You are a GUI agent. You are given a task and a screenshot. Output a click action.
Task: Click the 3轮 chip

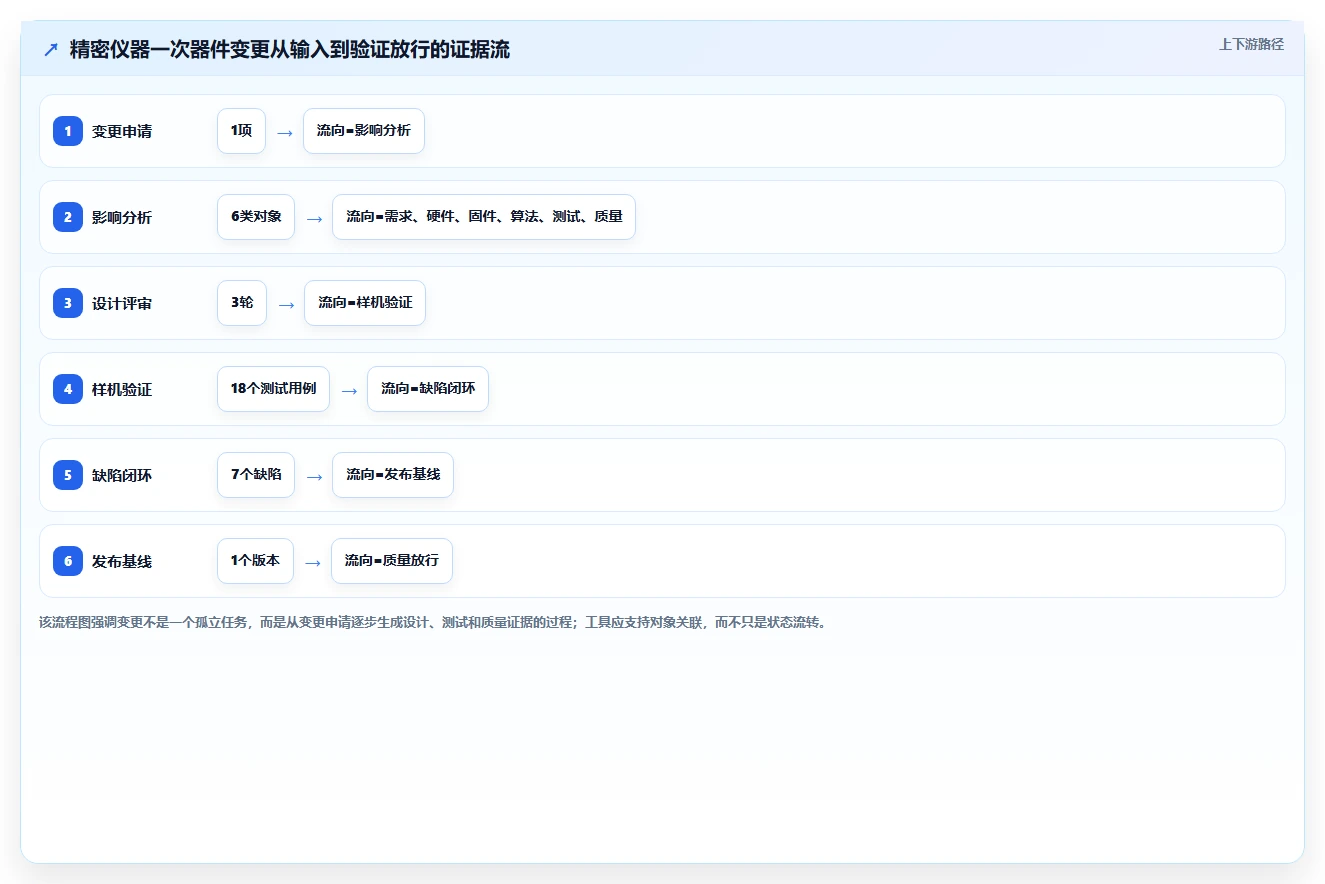(242, 303)
